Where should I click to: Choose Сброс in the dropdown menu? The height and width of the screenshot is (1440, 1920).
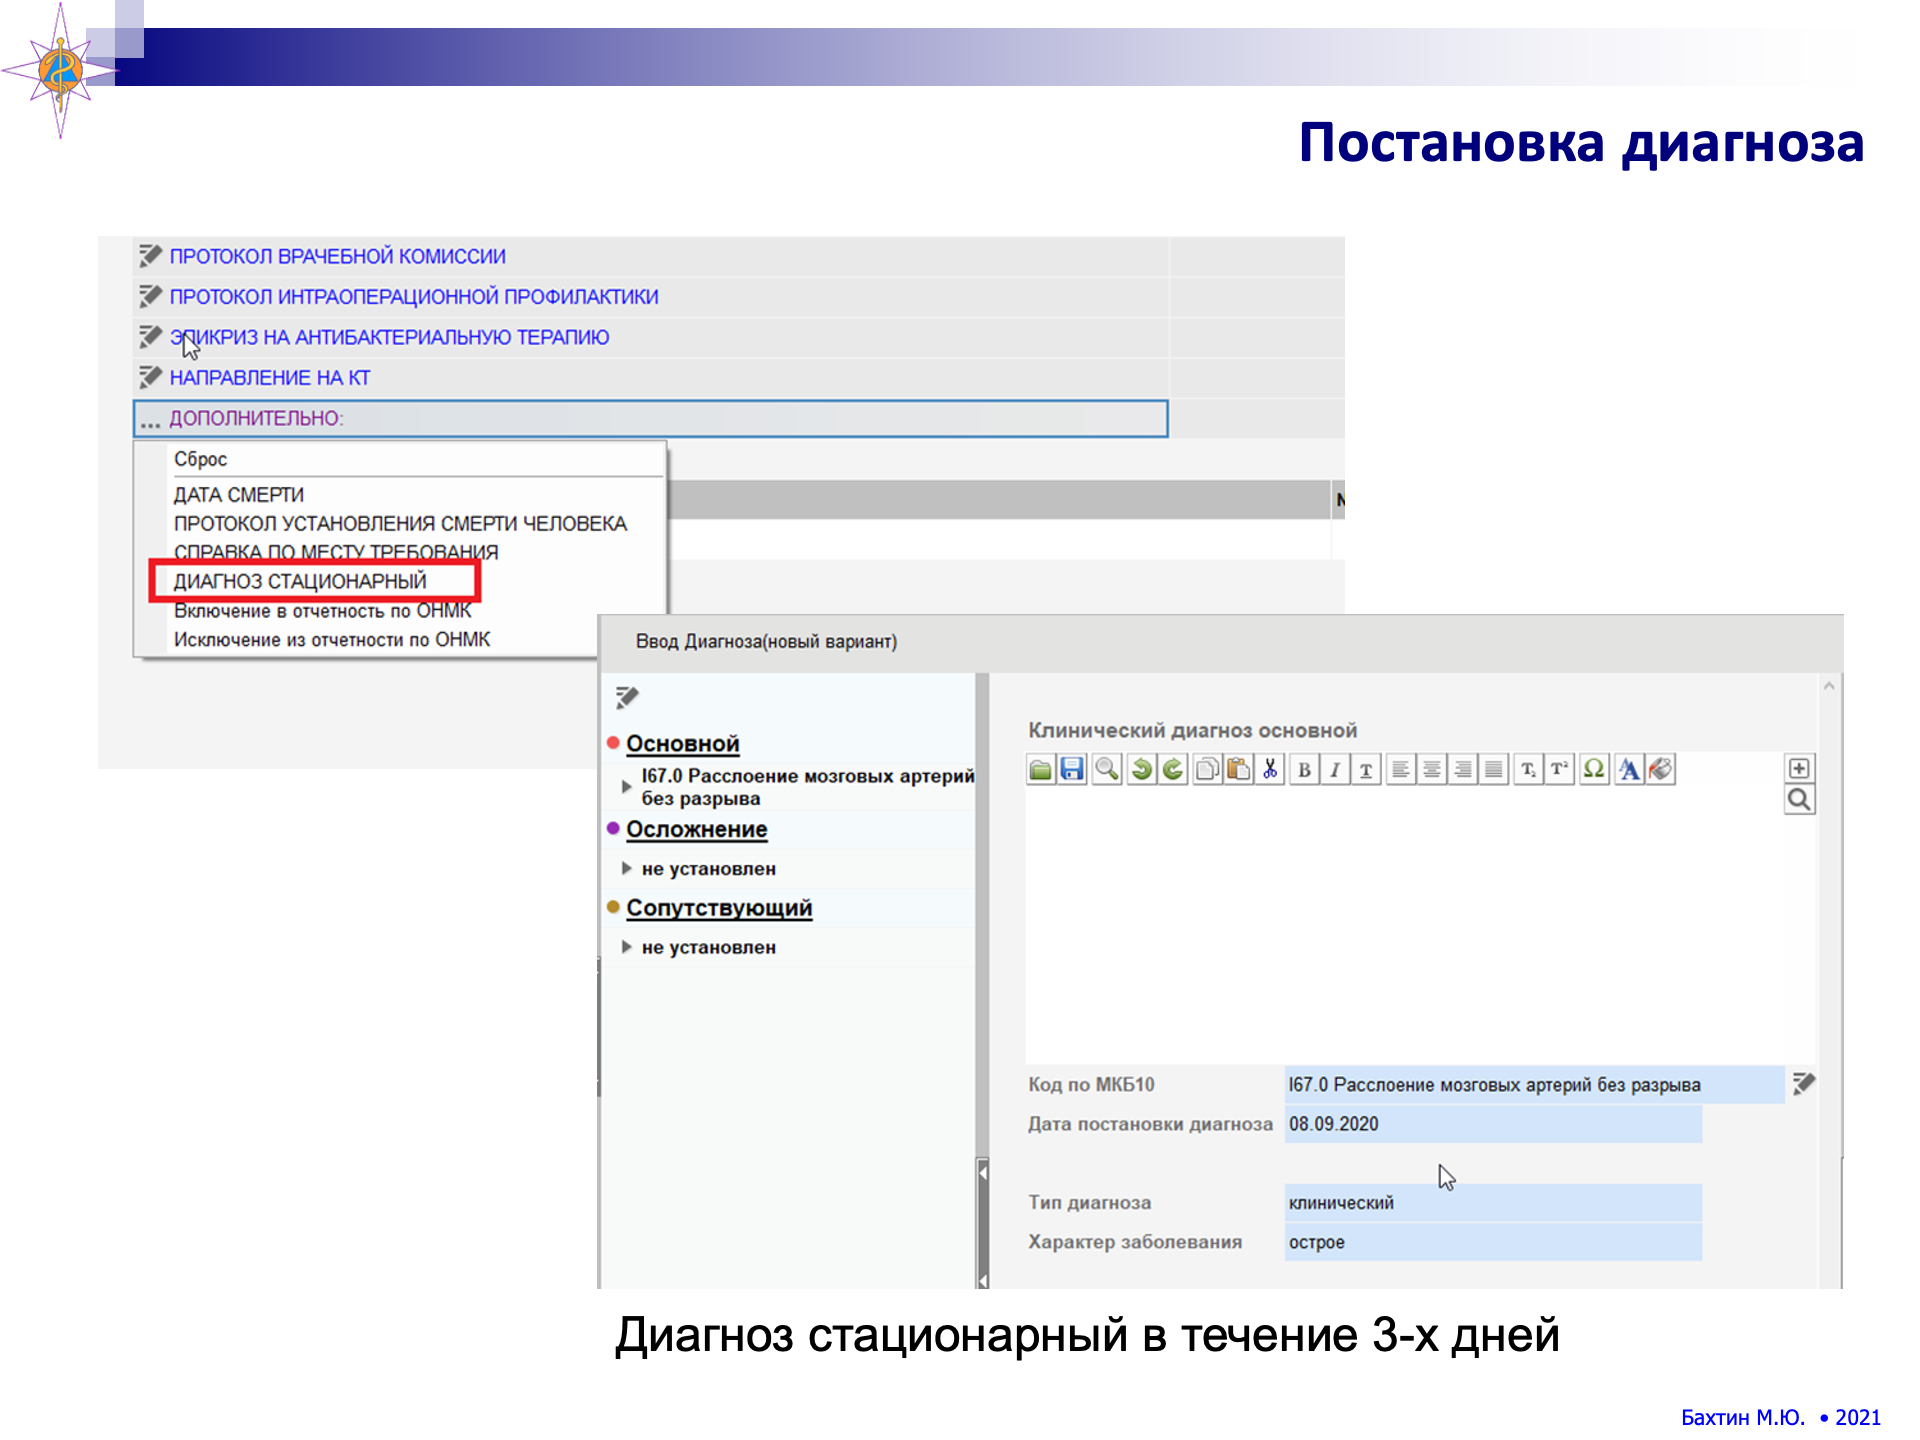click(x=201, y=459)
